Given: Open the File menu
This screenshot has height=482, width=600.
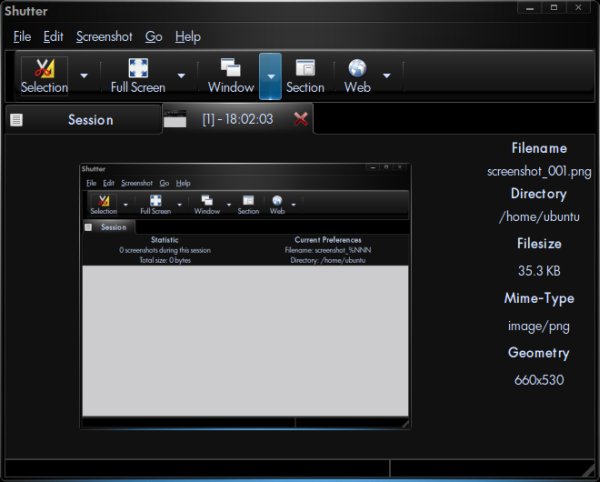Looking at the screenshot, I should [22, 37].
